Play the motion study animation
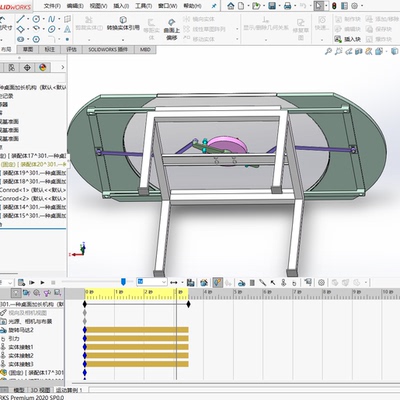The image size is (400, 400). coord(42,283)
